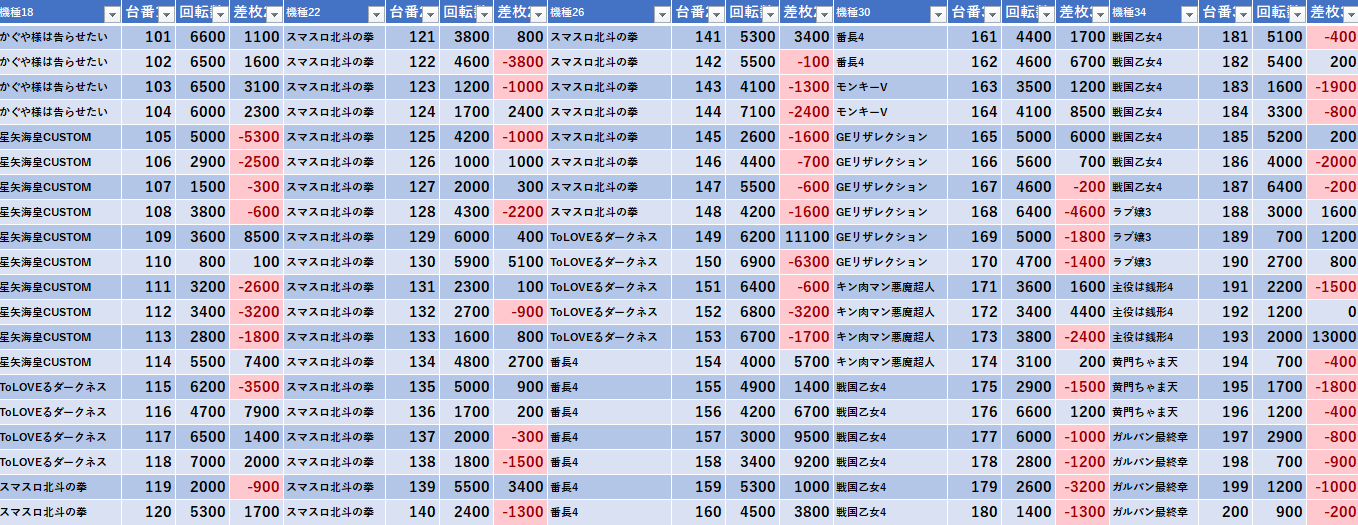Select the 台番 cell 101
Screen dimensions: 1358x525
[148, 37]
